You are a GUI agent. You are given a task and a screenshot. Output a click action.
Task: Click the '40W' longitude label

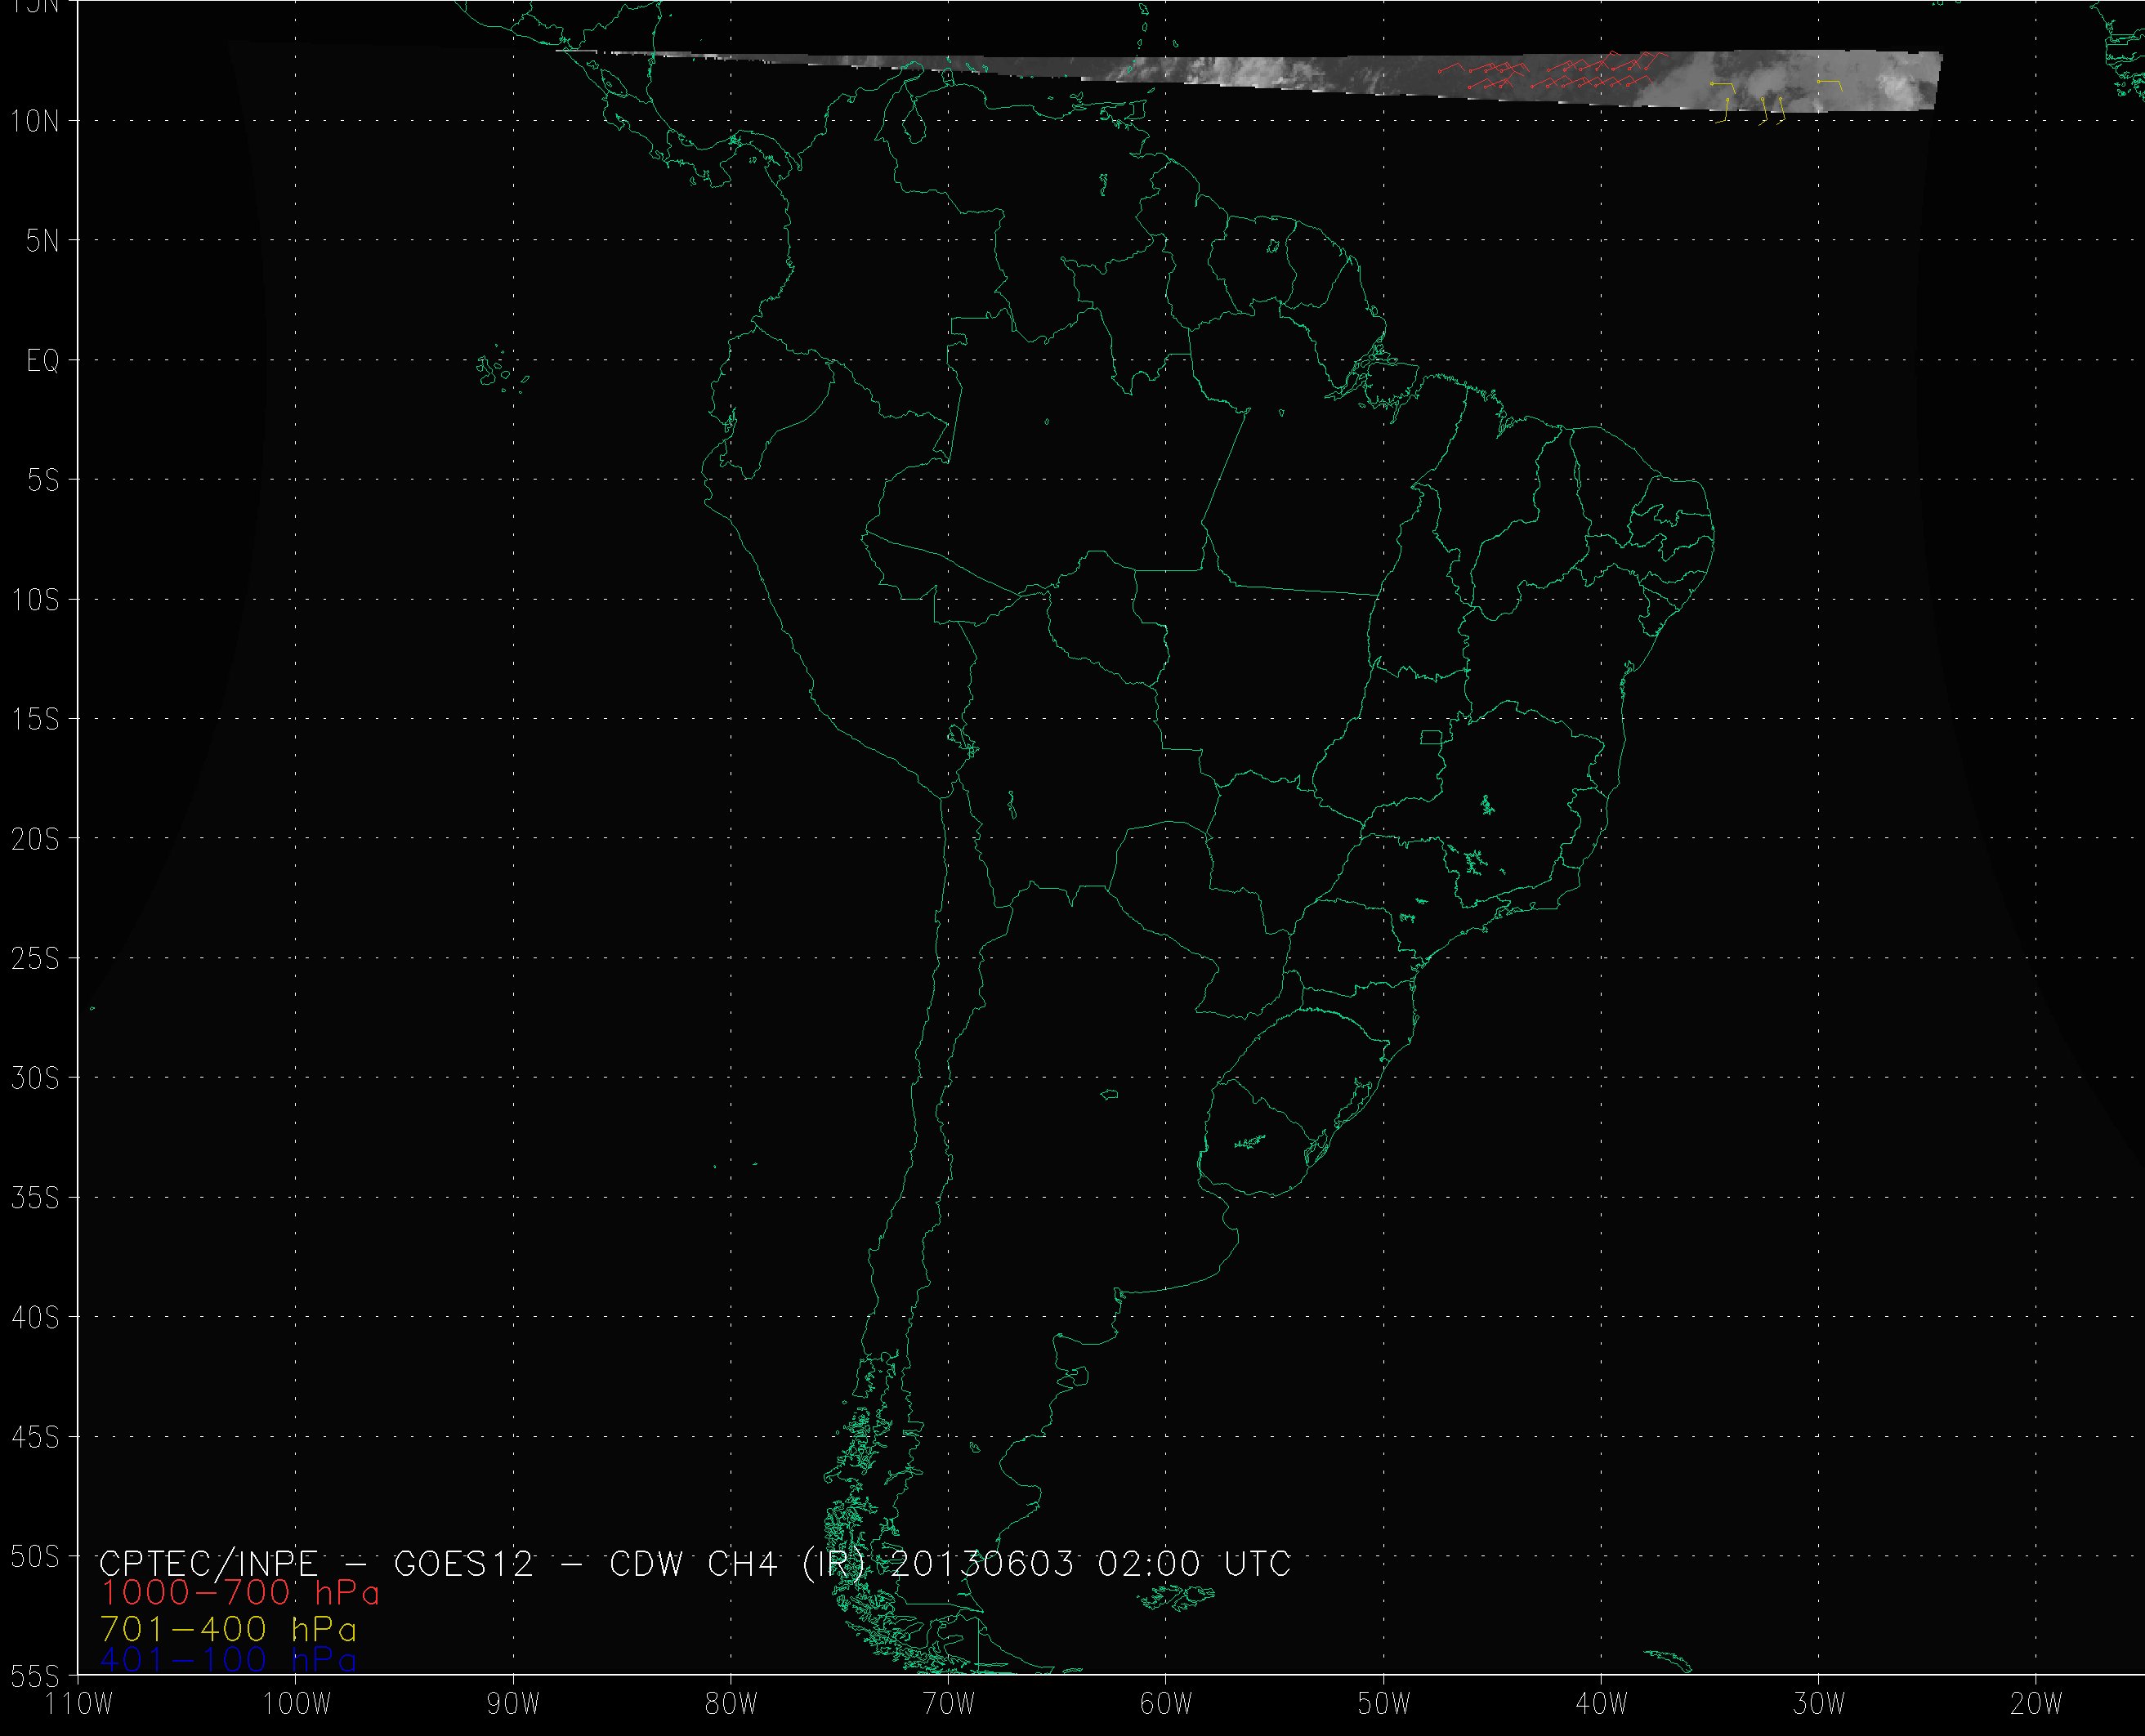click(x=1601, y=1704)
